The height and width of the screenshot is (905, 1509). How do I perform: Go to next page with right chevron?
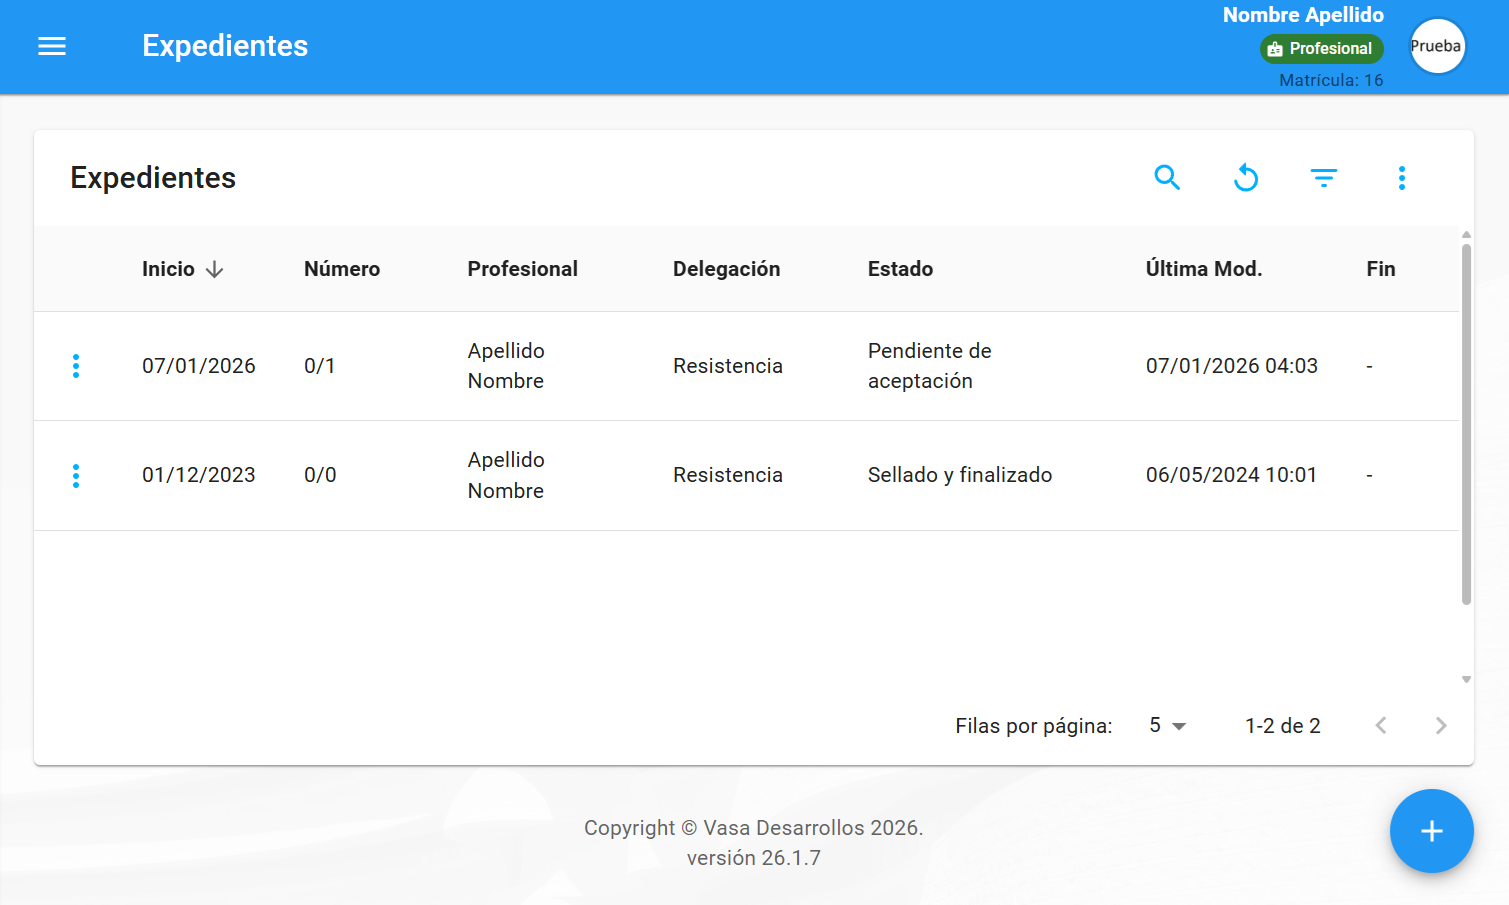click(1441, 725)
